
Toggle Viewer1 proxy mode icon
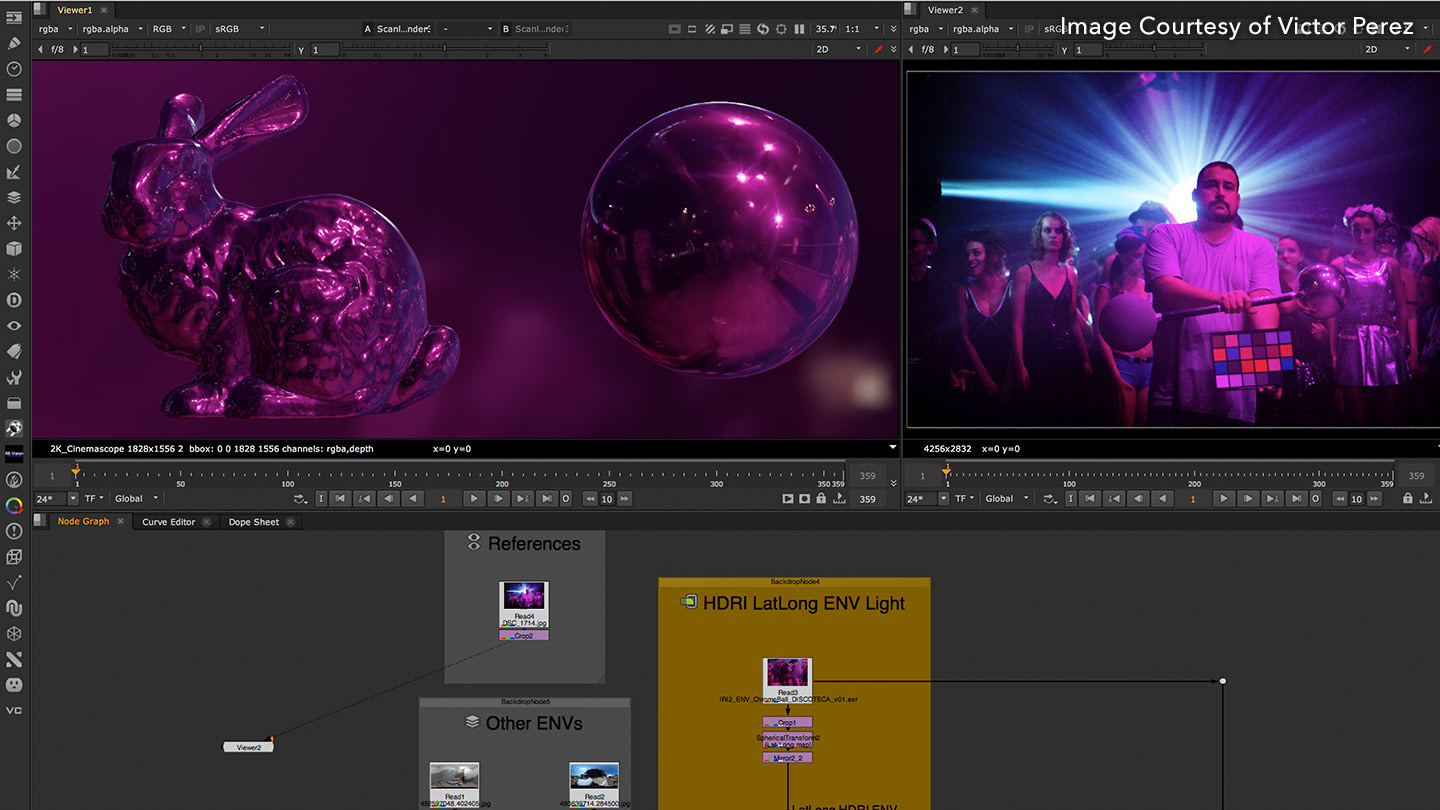point(727,29)
